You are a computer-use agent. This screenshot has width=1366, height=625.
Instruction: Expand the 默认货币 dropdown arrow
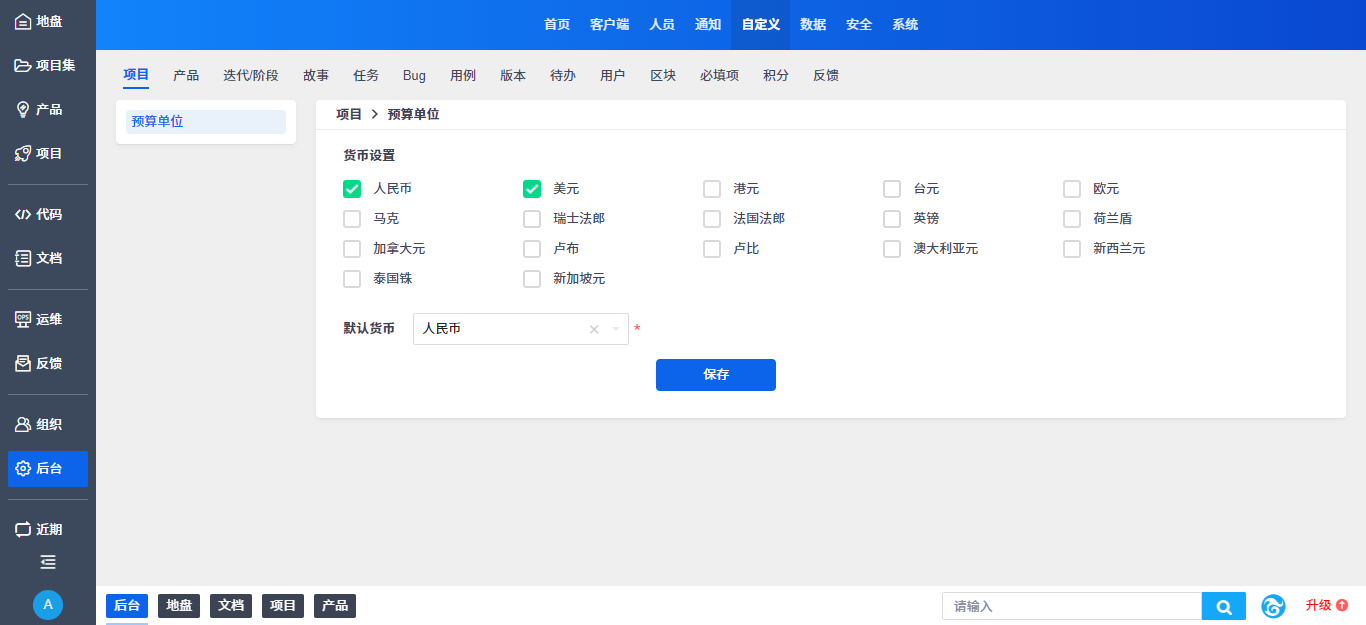[616, 329]
